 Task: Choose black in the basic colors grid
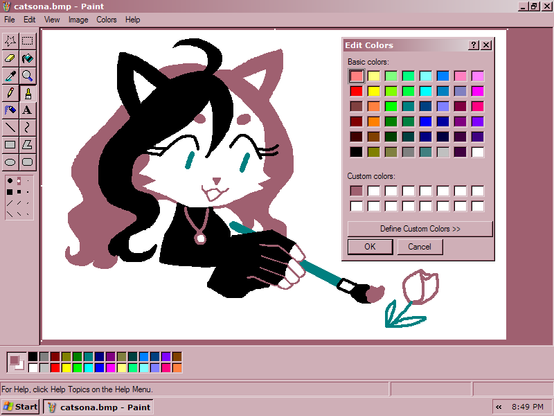tap(356, 152)
